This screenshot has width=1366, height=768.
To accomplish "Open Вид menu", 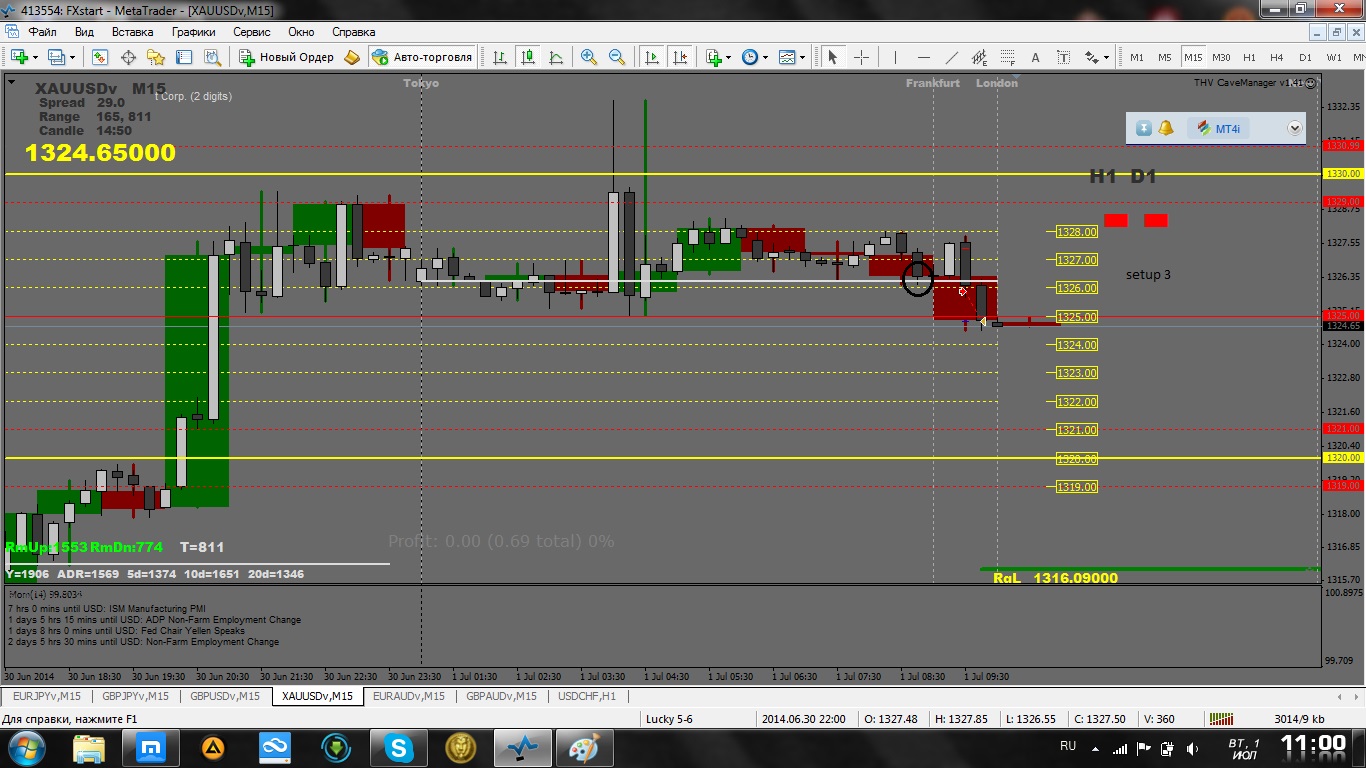I will tap(84, 32).
